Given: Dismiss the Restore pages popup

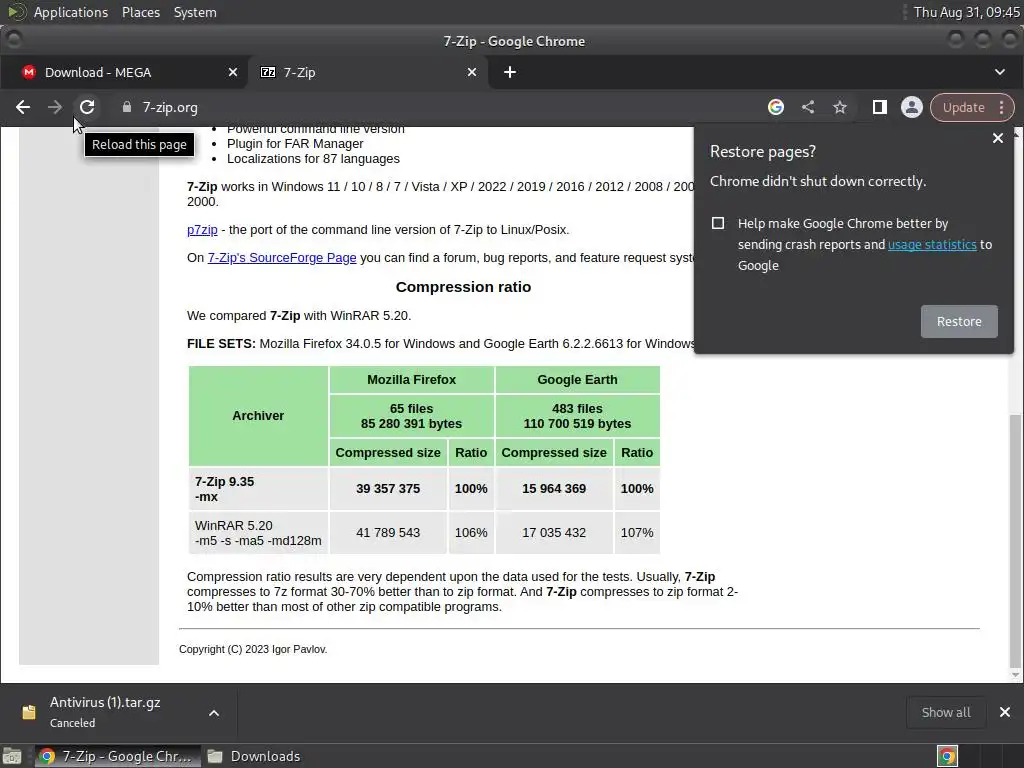Looking at the screenshot, I should [998, 138].
